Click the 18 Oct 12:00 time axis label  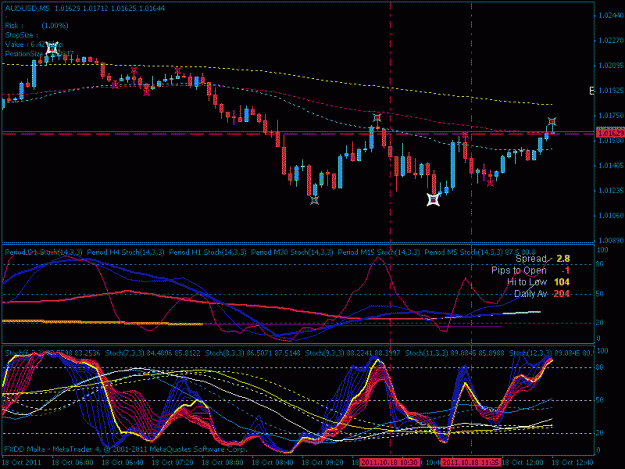pos(523,463)
